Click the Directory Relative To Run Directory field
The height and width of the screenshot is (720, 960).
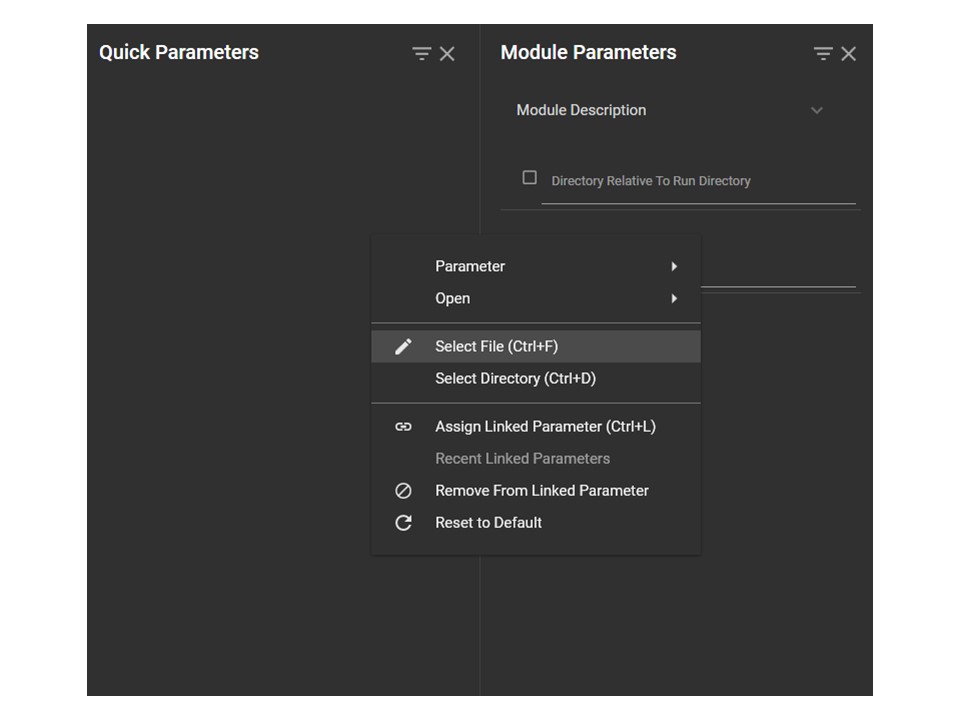pyautogui.click(x=698, y=181)
